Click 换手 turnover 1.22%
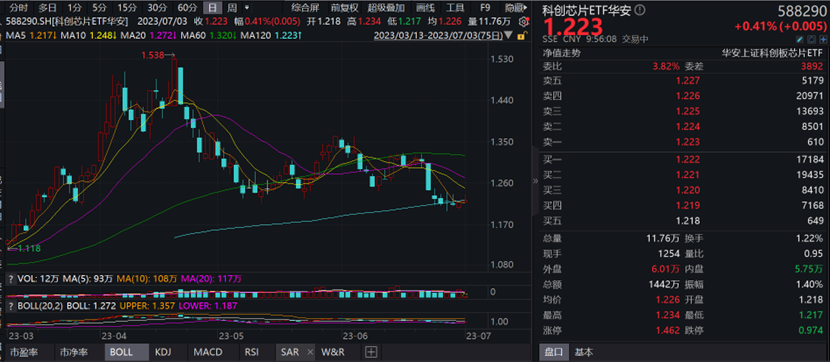This screenshot has height=362, width=830. (x=810, y=239)
